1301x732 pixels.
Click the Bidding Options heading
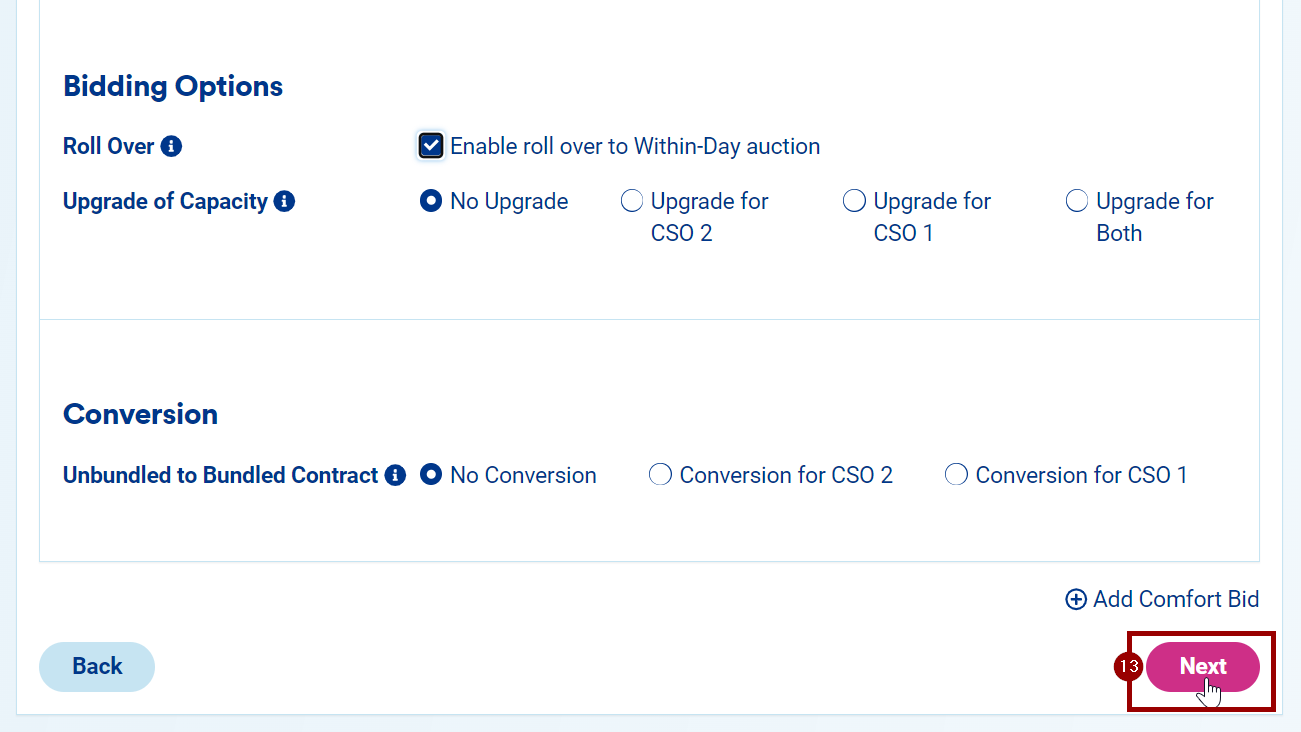tap(173, 87)
